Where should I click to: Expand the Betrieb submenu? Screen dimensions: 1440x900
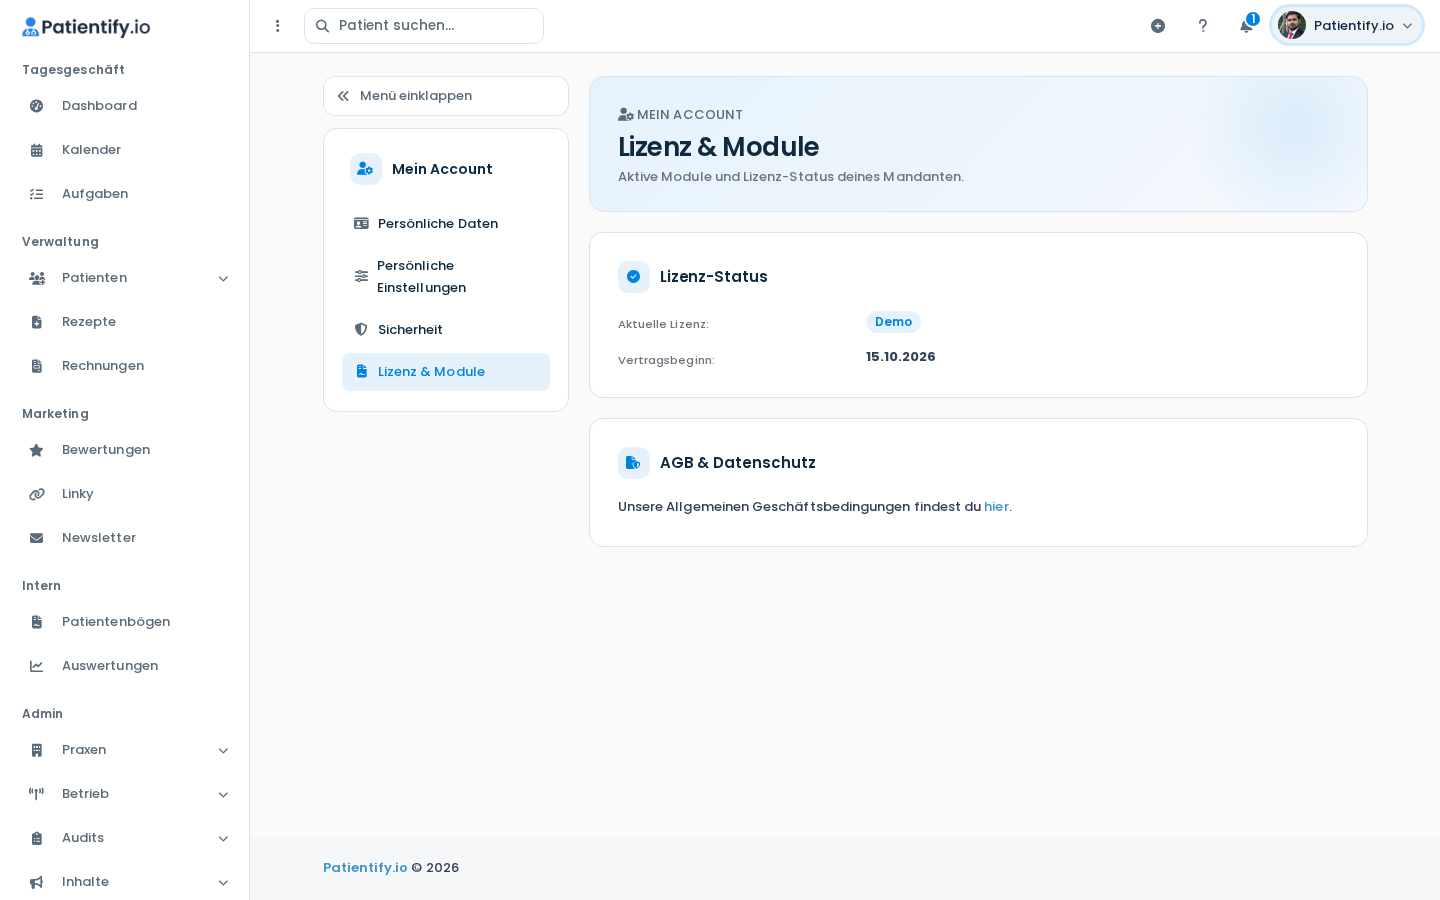coord(223,795)
